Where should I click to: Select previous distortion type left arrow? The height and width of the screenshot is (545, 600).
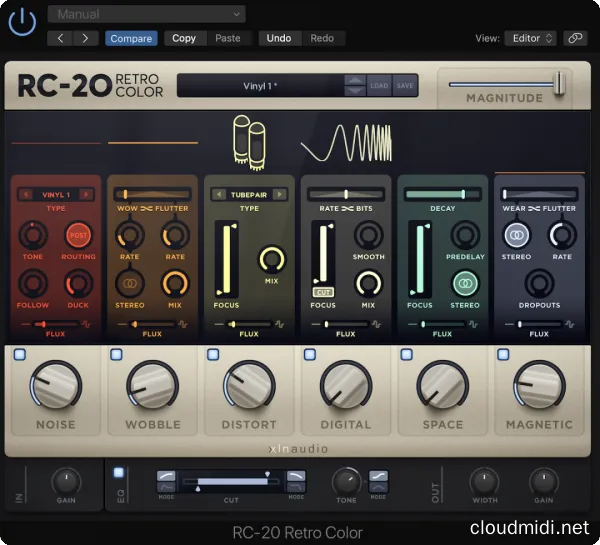[219, 194]
